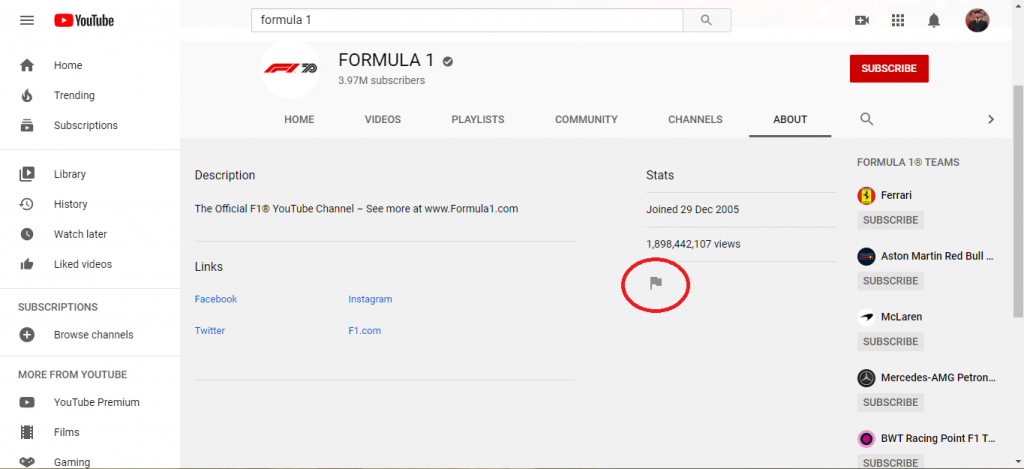Expand channel tabs with right chevron

coord(991,120)
